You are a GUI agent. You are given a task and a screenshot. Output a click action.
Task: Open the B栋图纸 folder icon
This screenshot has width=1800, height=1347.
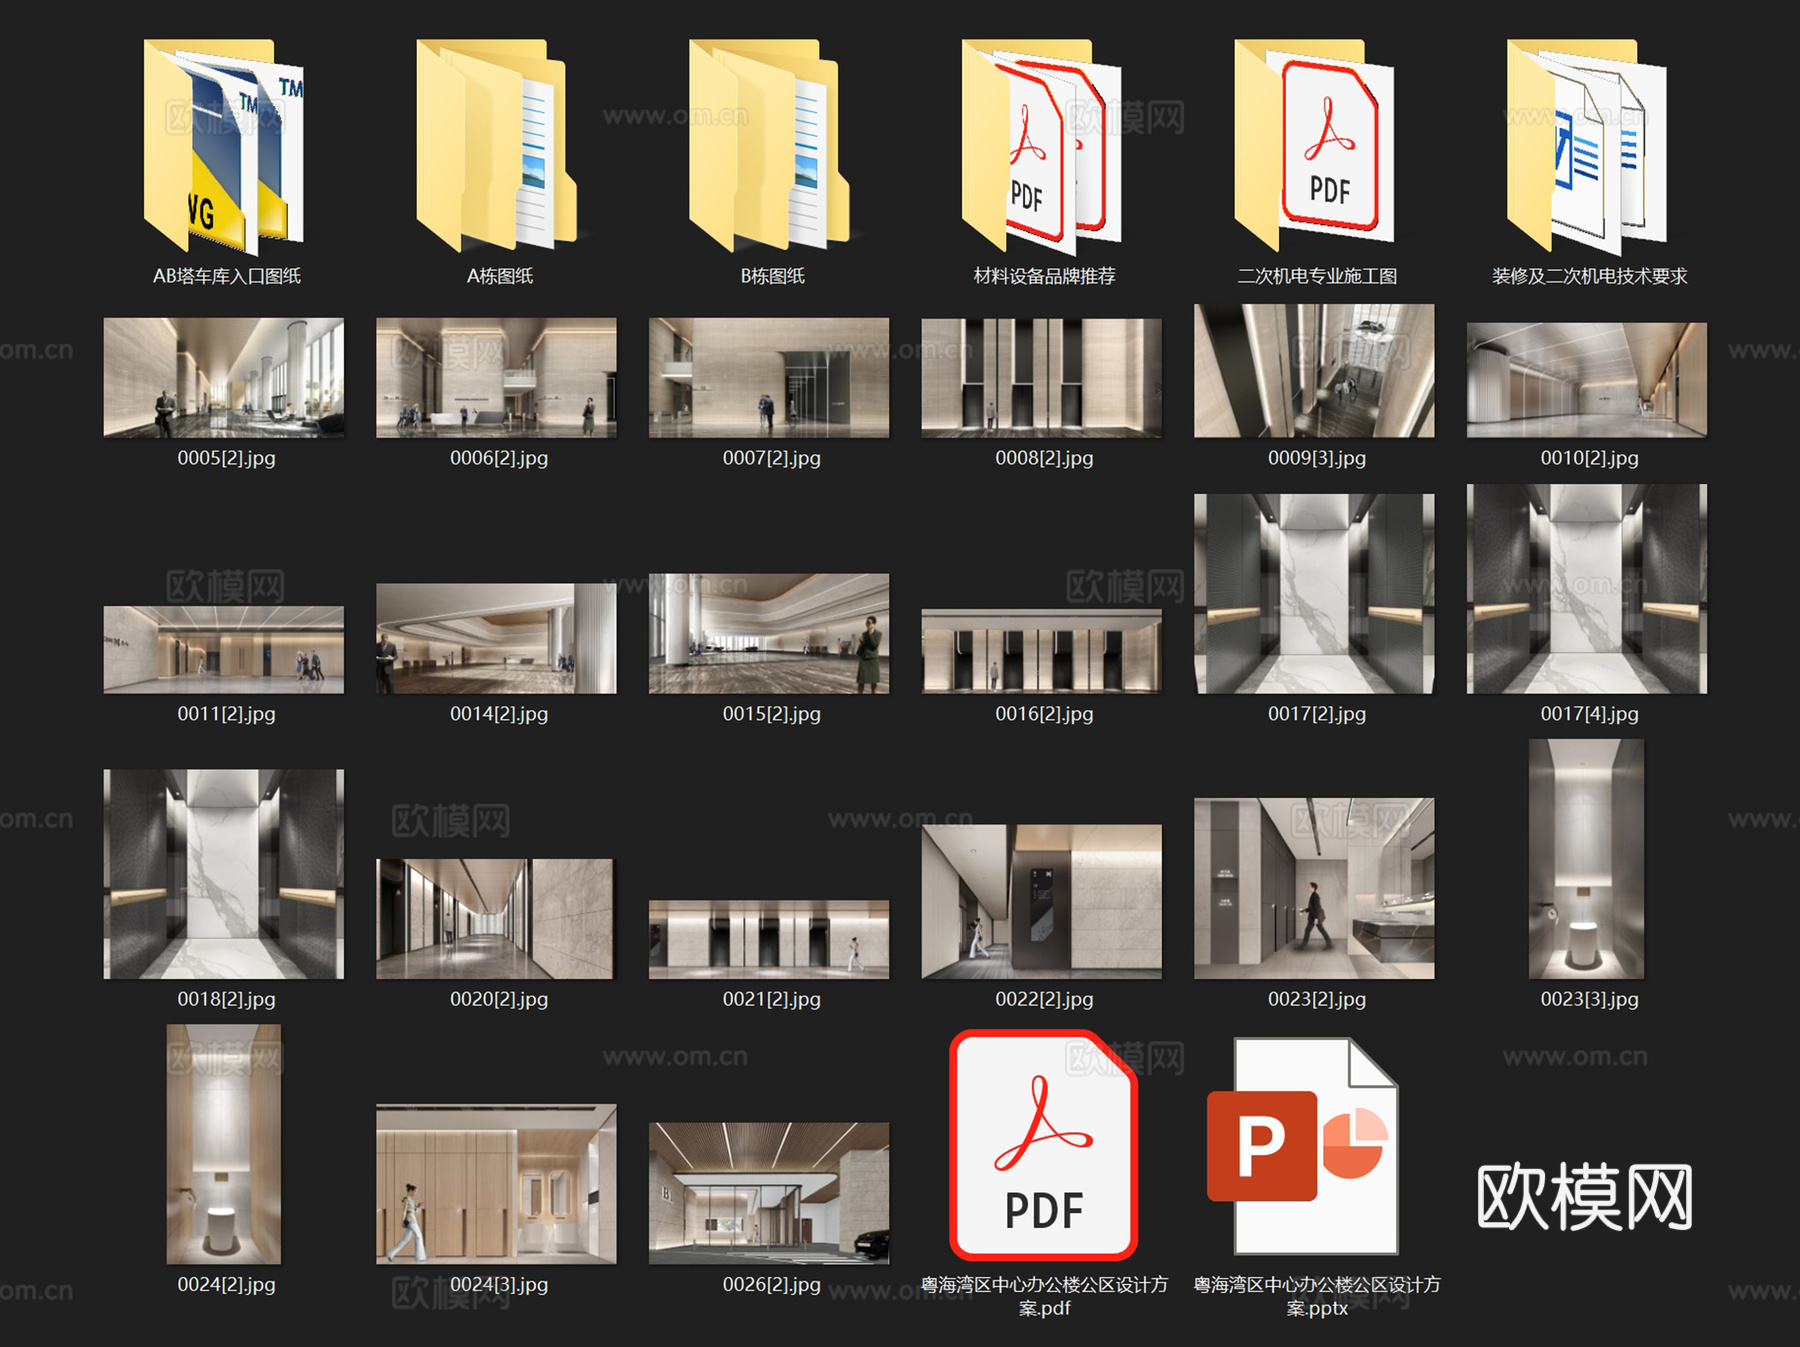pos(770,147)
